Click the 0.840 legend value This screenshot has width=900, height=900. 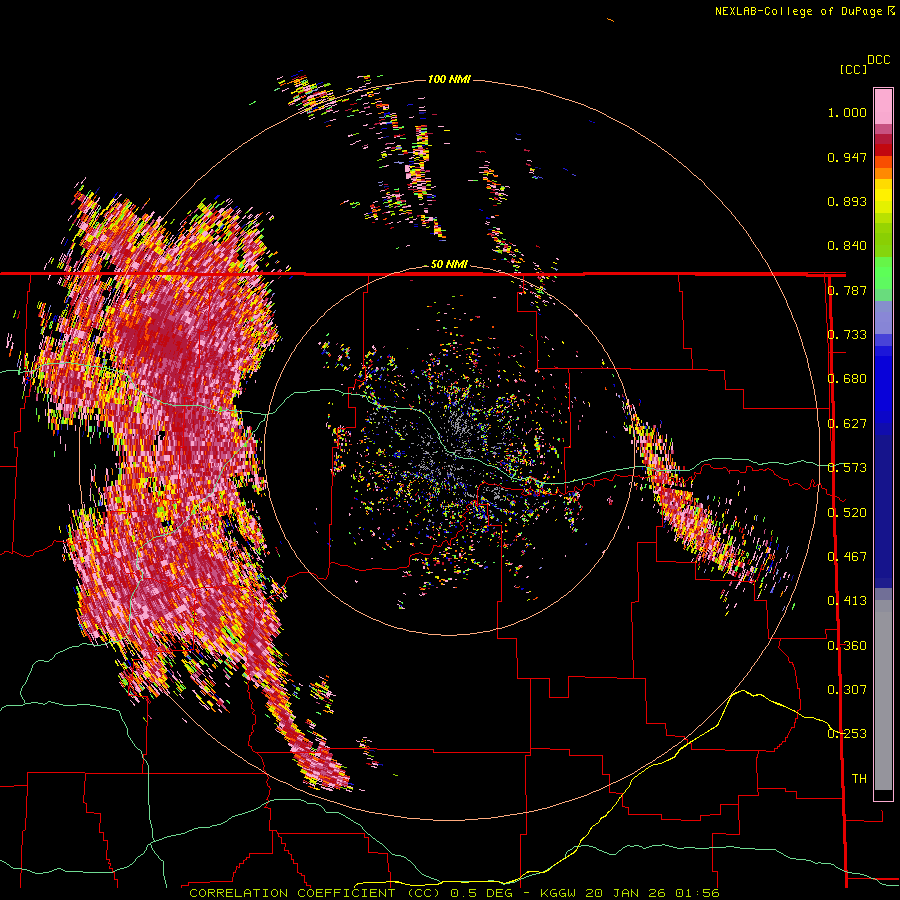tap(847, 246)
